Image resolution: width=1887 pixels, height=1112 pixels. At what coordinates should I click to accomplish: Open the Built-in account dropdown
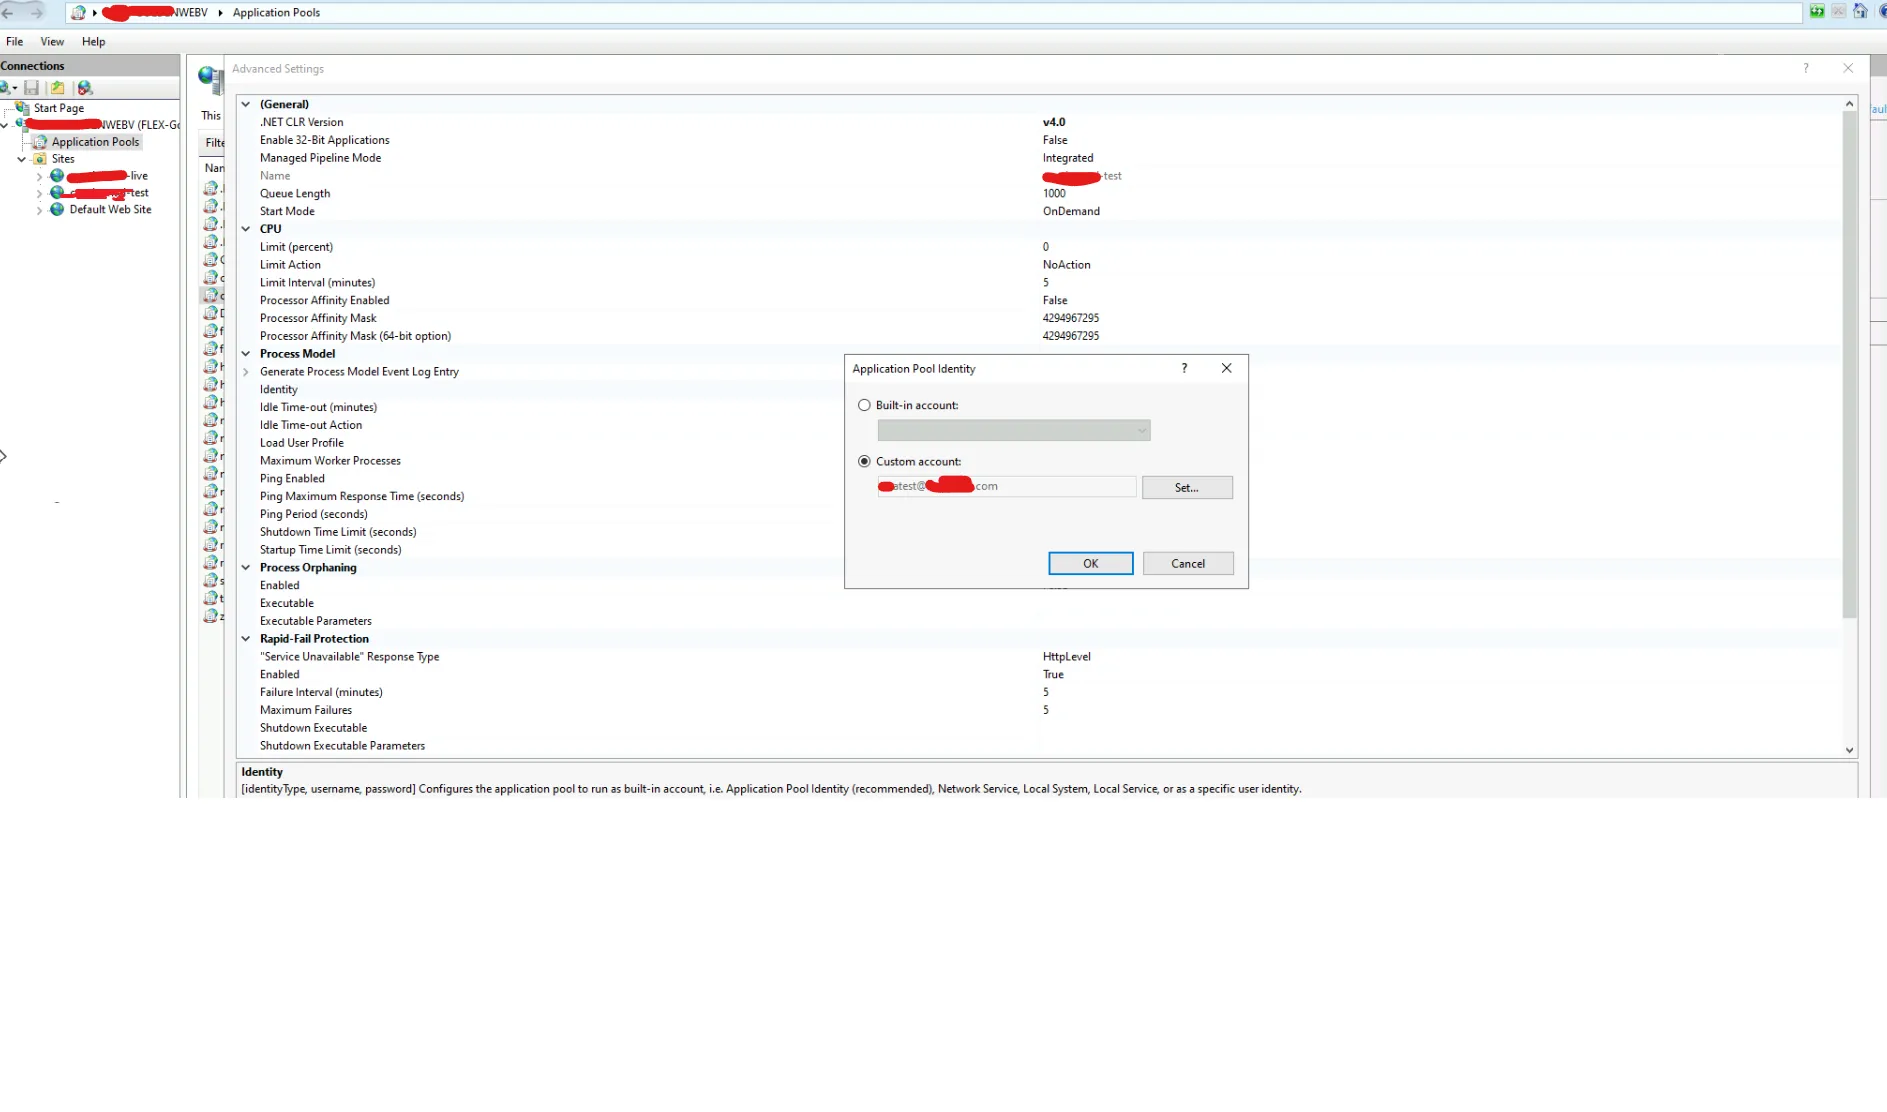pyautogui.click(x=1014, y=431)
